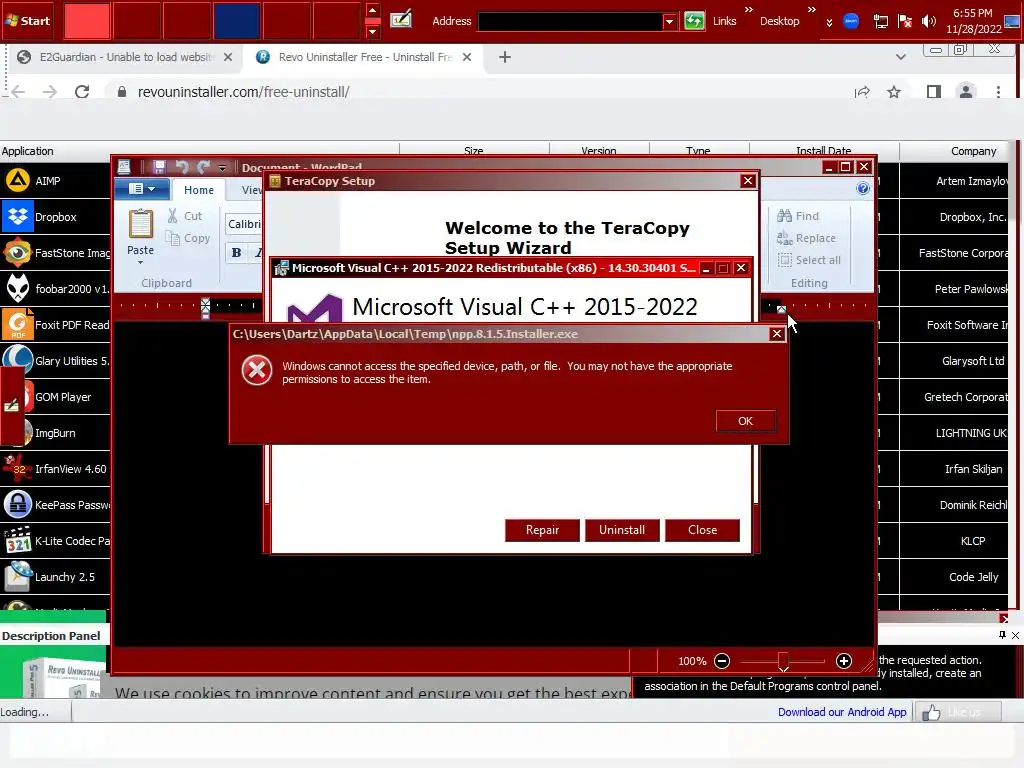
Task: Click the browser share icon
Action: [x=862, y=91]
